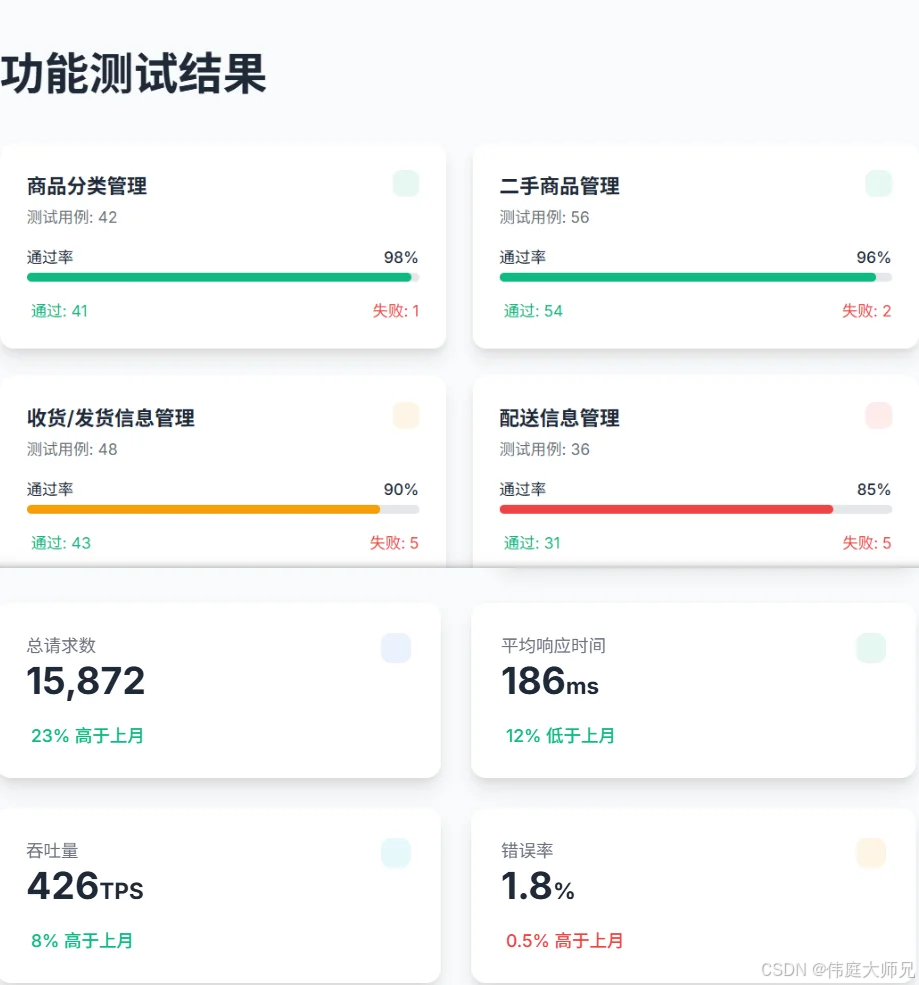The width and height of the screenshot is (919, 985).
Task: Click the 通过: 31 count
Action: point(532,543)
